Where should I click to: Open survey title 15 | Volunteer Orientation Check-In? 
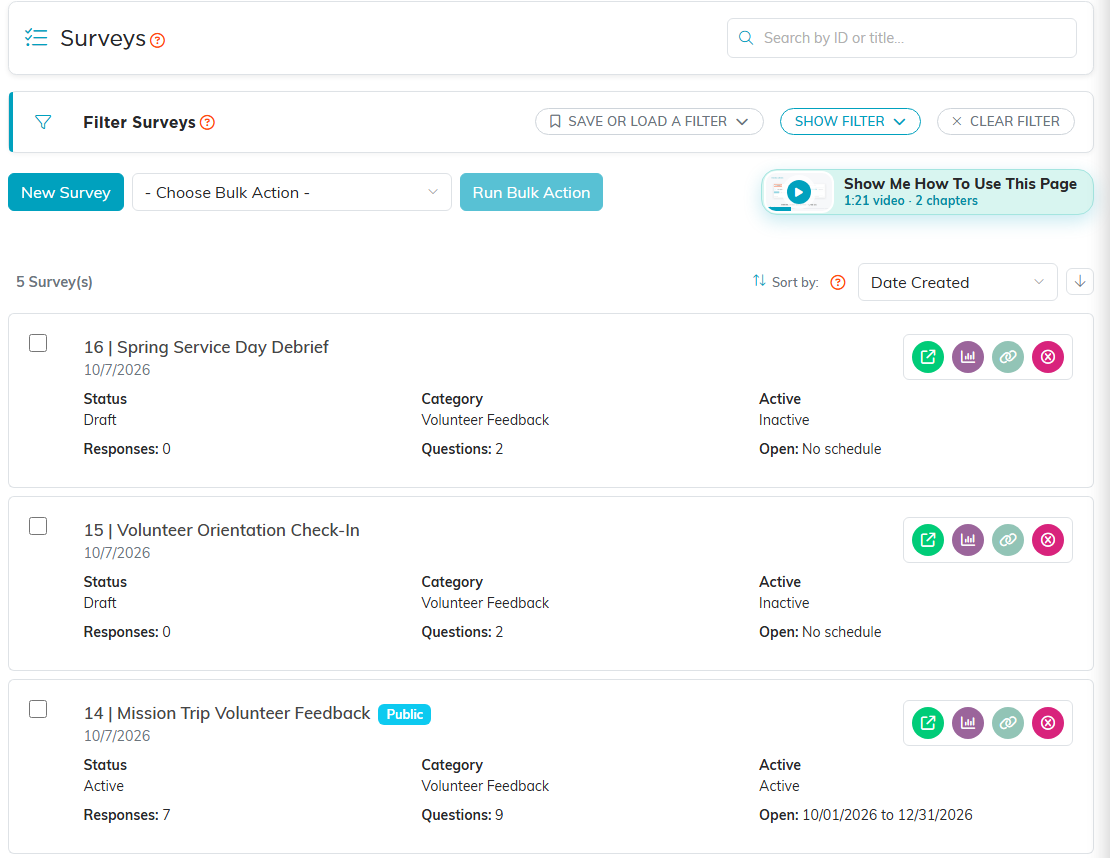[222, 530]
